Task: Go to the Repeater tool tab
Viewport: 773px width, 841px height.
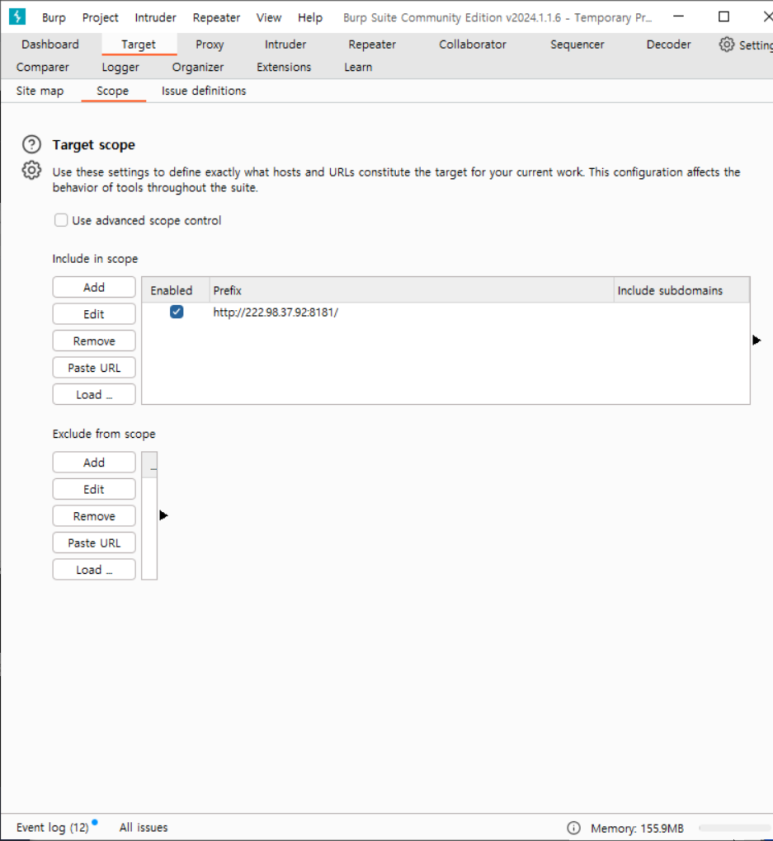Action: coord(372,45)
